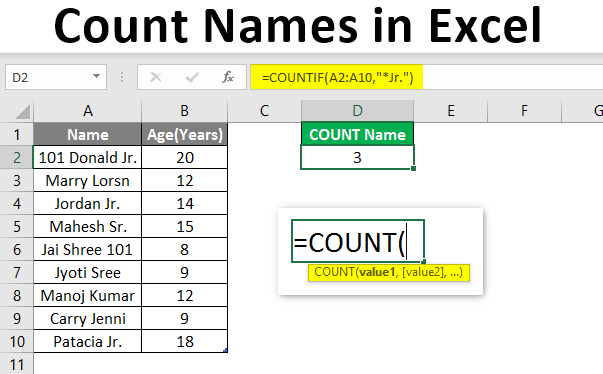
Task: Click '[value2]' in COUNT function tooltip
Action: coord(423,272)
